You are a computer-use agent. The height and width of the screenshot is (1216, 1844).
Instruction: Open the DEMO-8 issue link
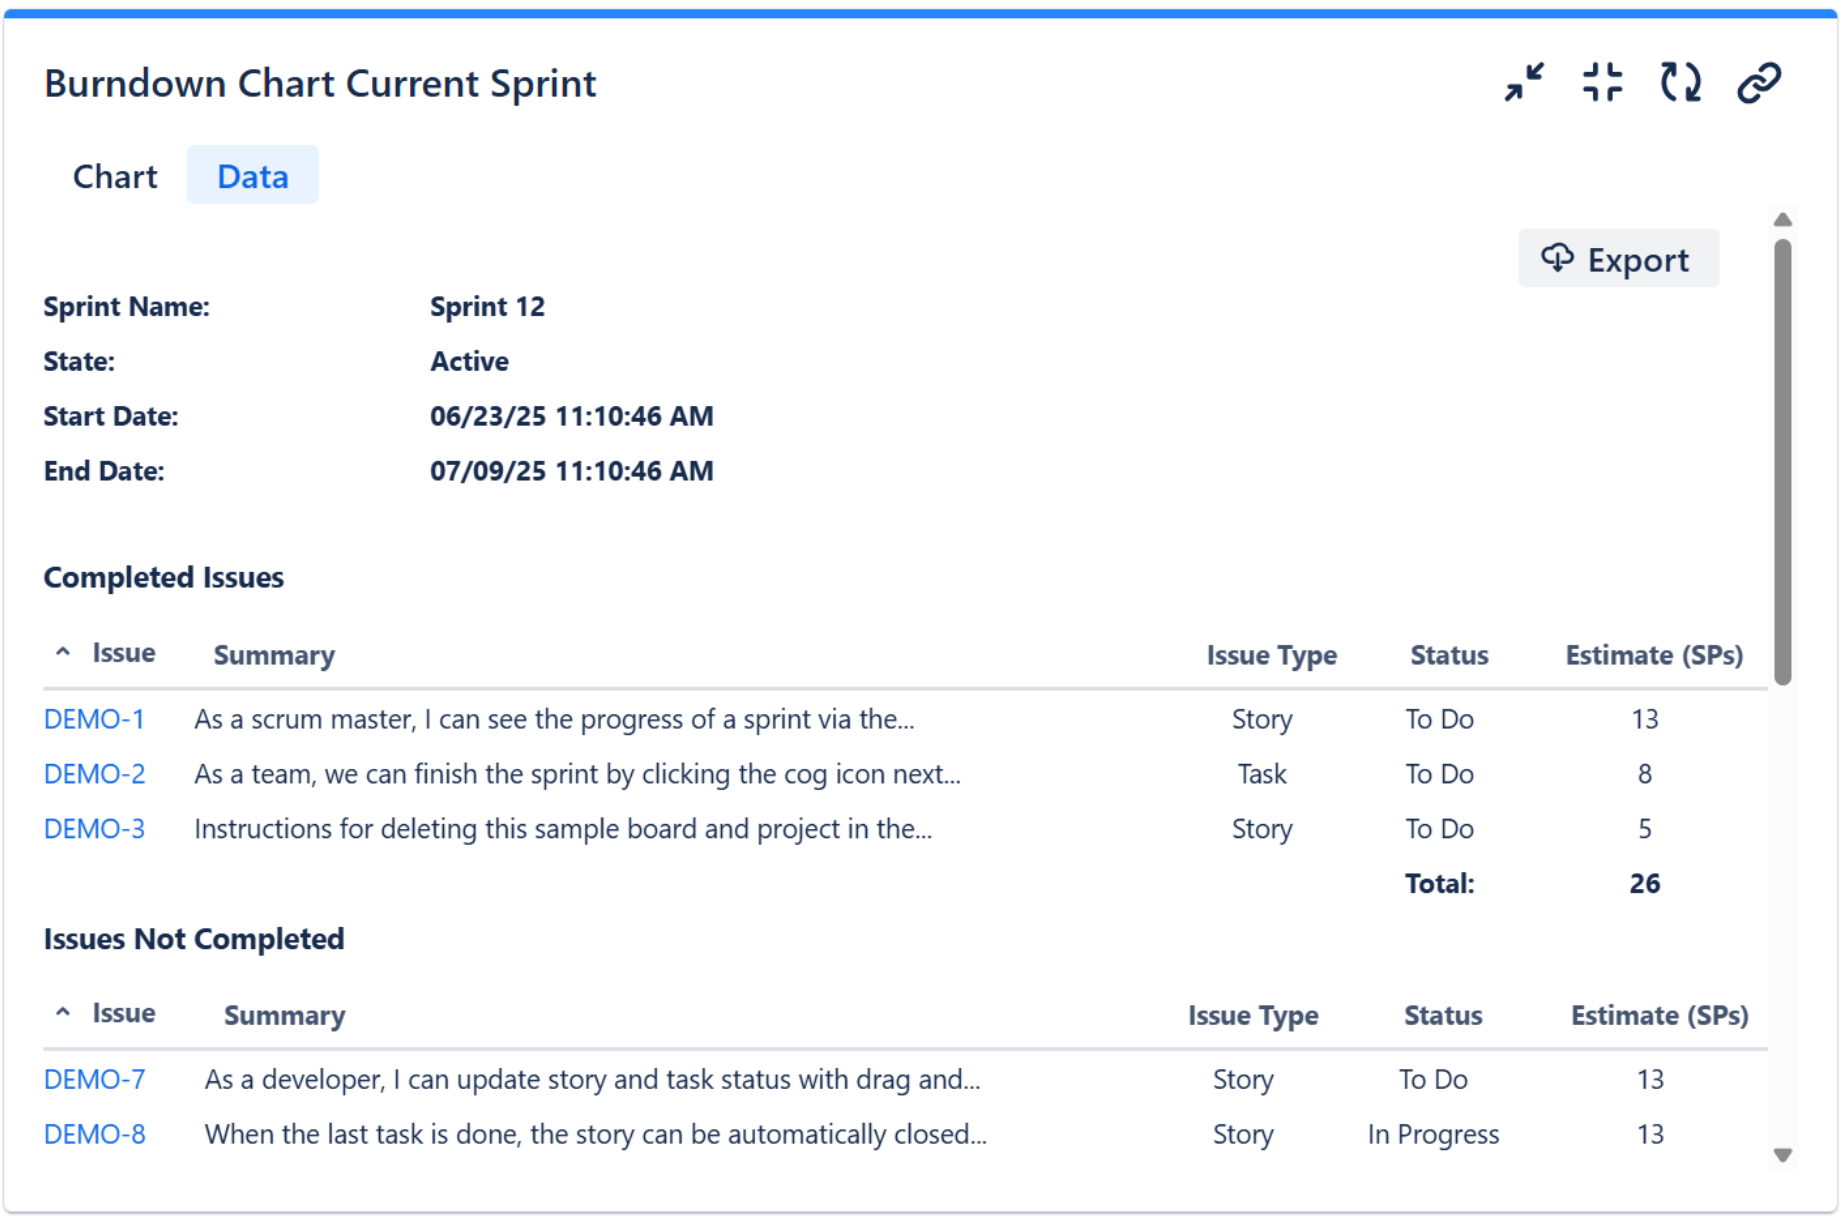(x=94, y=1134)
